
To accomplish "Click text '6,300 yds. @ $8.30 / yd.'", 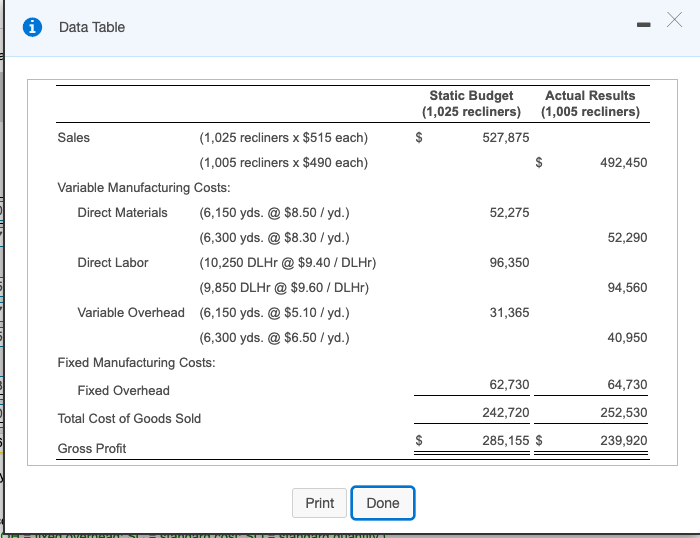I will (274, 238).
